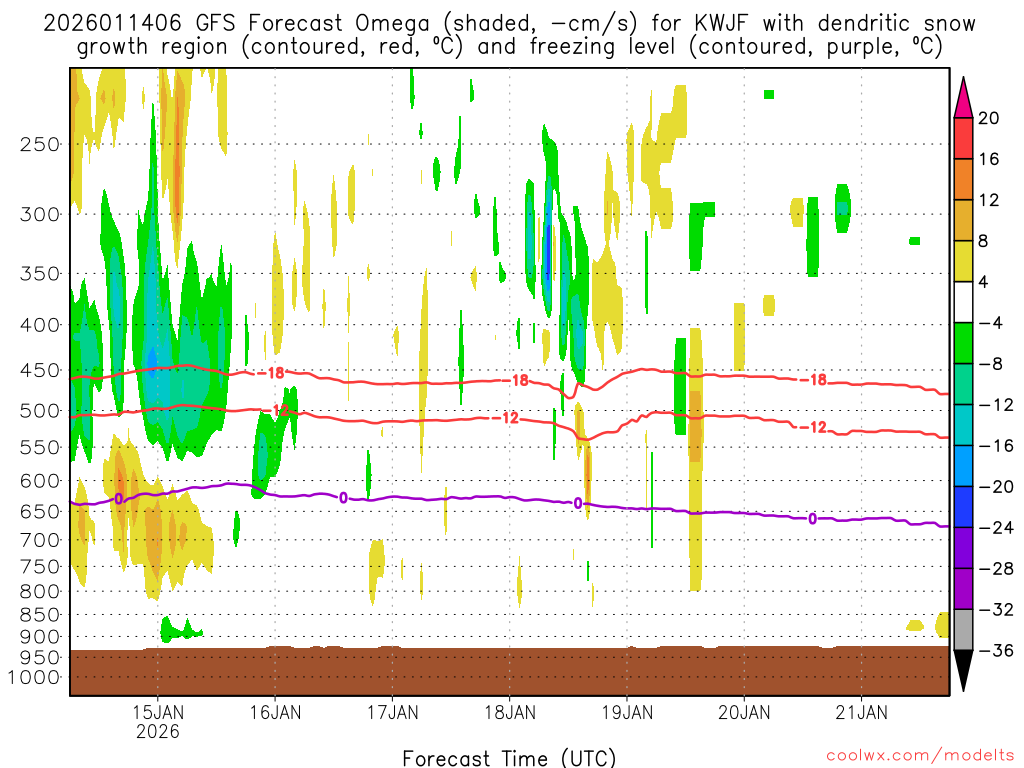Click the green color bar segment between -4 and -8
1024x768 pixels.
pos(963,343)
